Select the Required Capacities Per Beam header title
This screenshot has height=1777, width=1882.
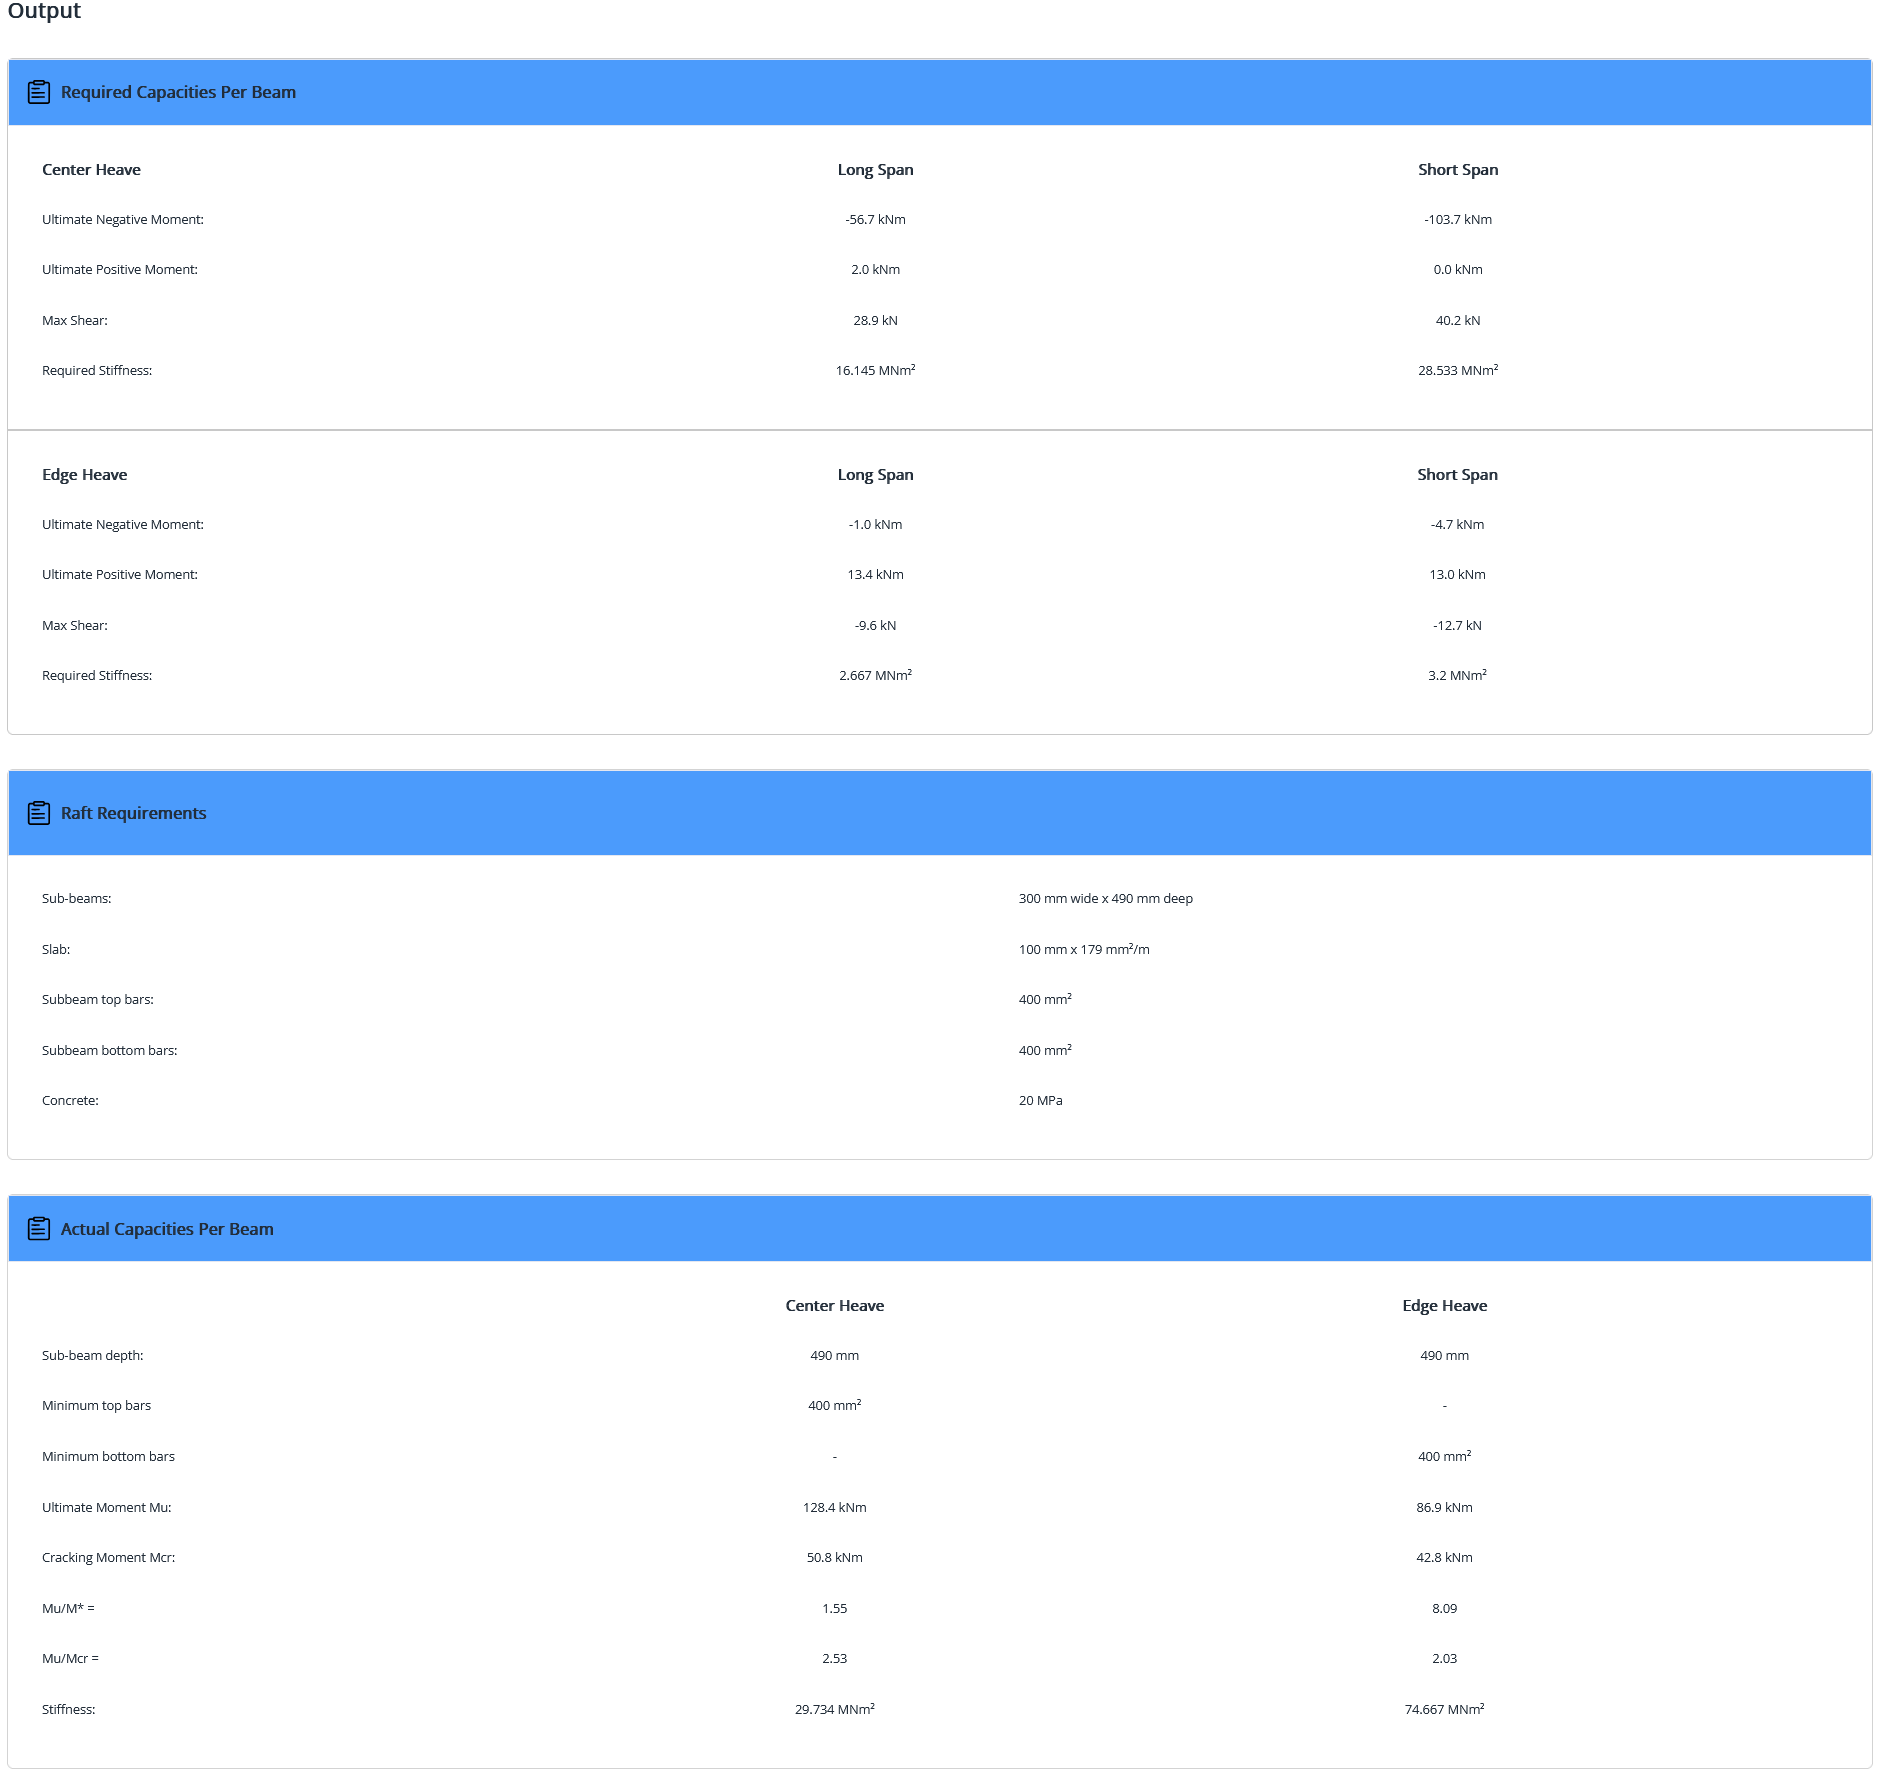click(x=178, y=92)
